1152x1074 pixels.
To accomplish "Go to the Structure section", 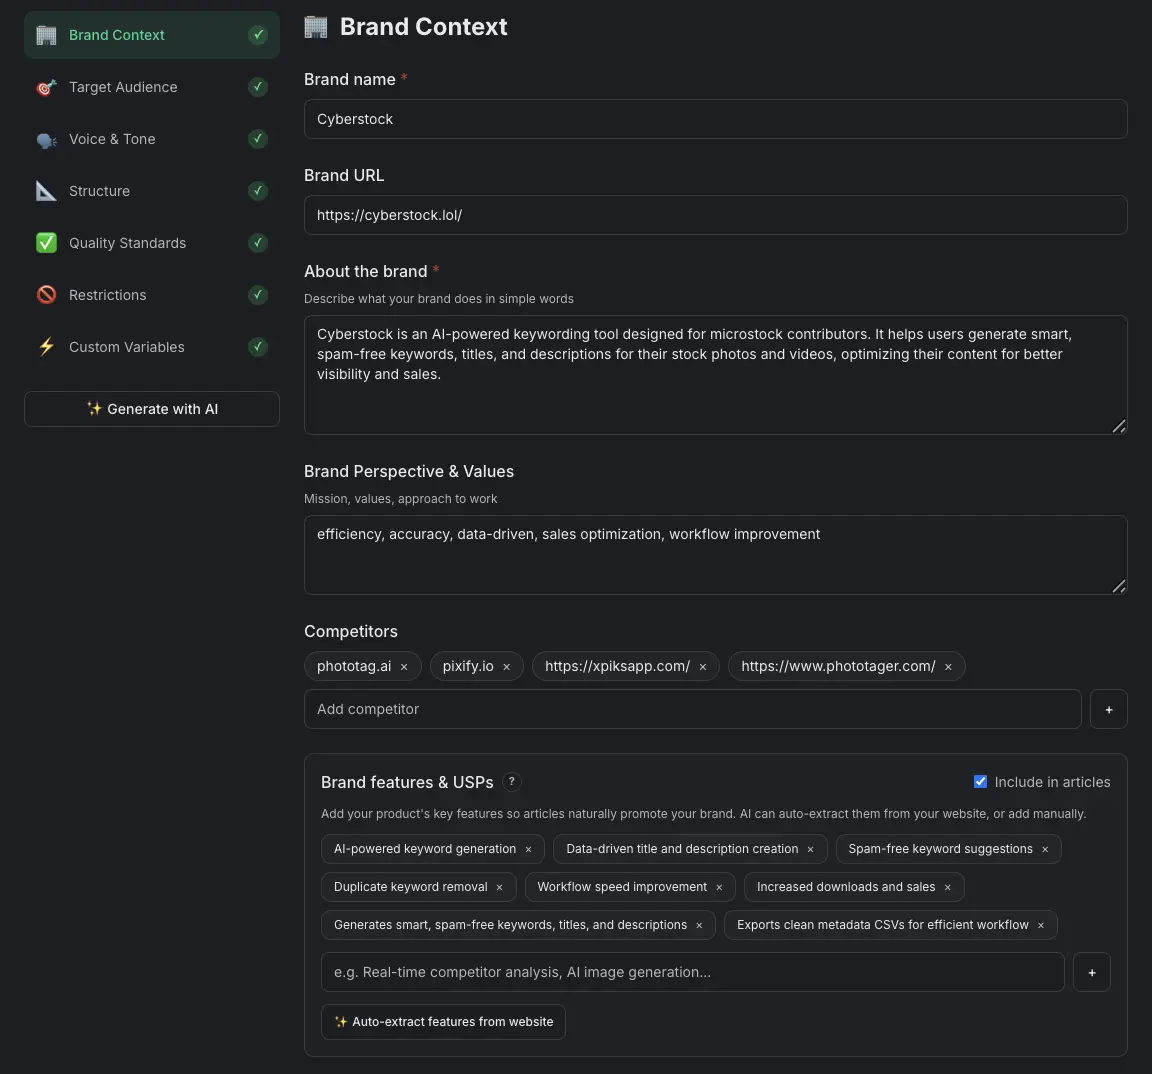I will (x=151, y=191).
